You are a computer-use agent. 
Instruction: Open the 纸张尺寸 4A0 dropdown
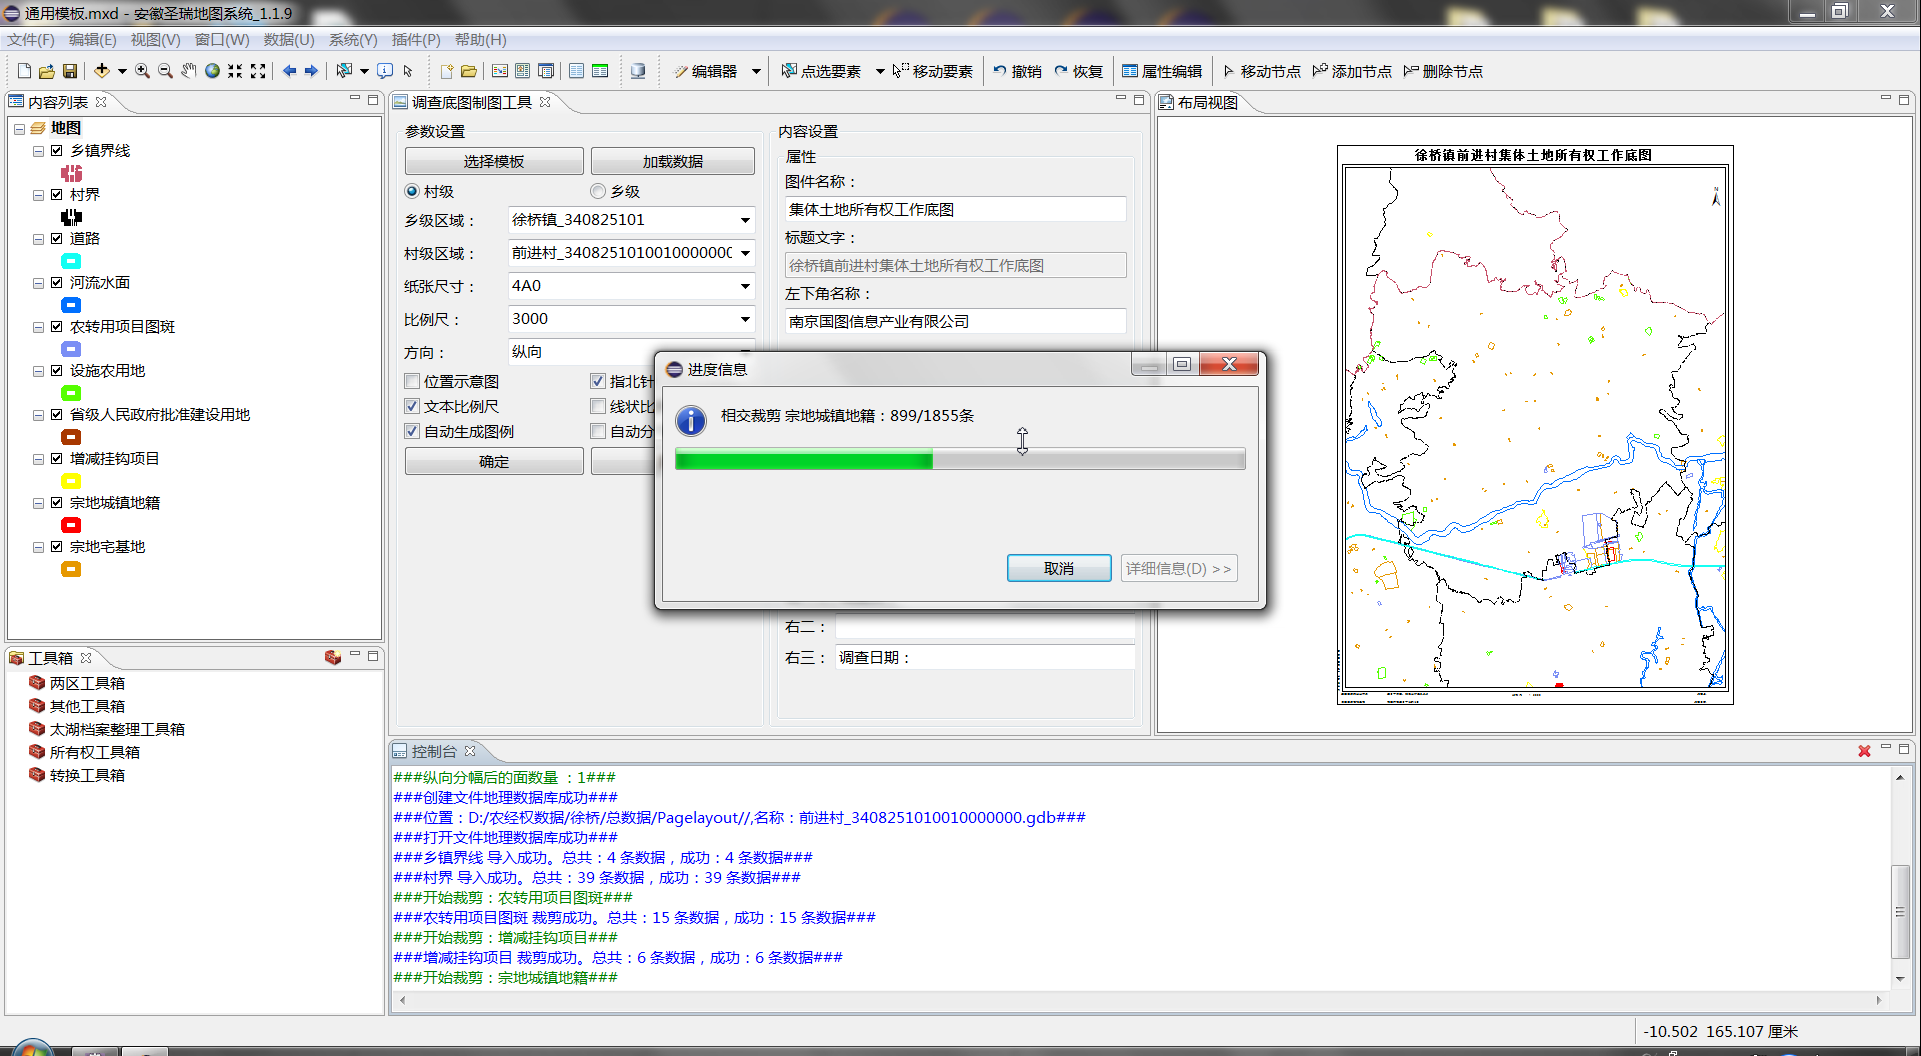pyautogui.click(x=744, y=287)
